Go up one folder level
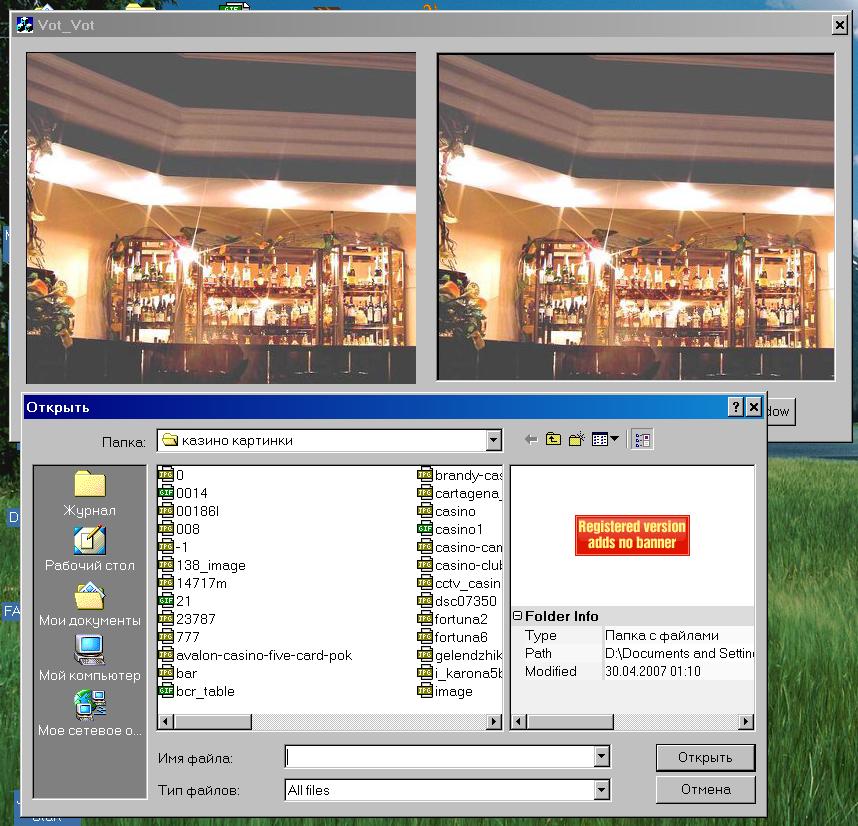 tap(553, 440)
